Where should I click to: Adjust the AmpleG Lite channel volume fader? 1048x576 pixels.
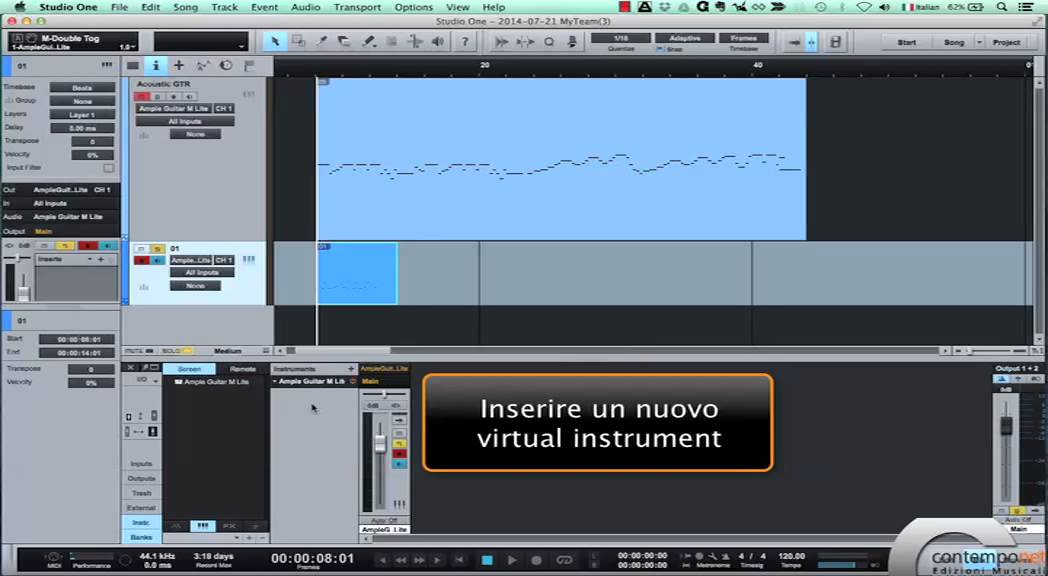click(x=380, y=444)
